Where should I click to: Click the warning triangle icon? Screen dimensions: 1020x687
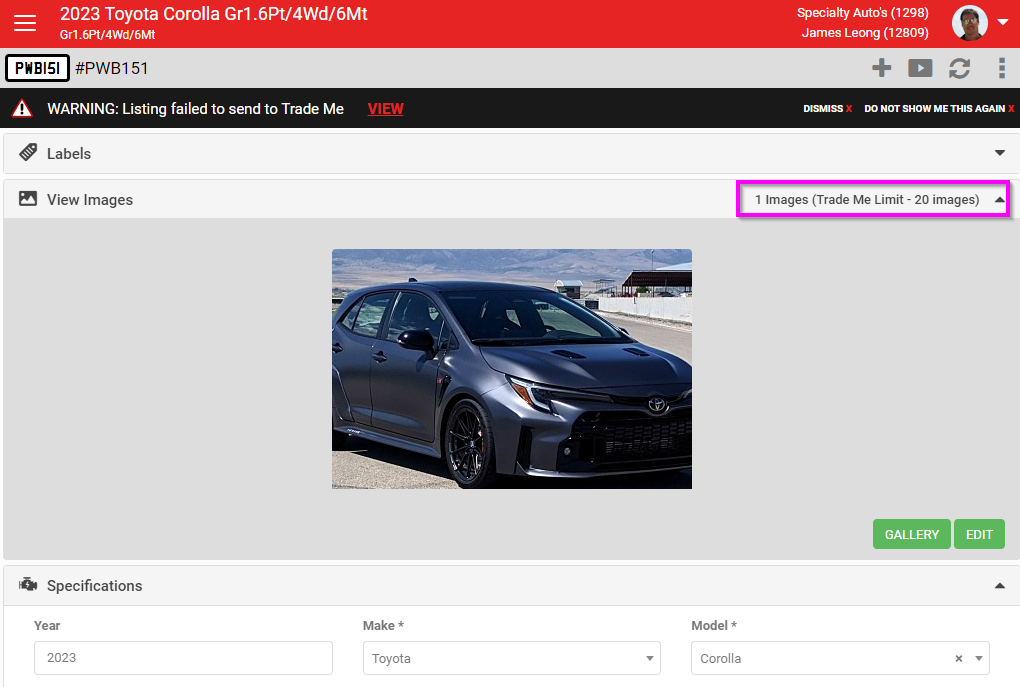(x=22, y=108)
